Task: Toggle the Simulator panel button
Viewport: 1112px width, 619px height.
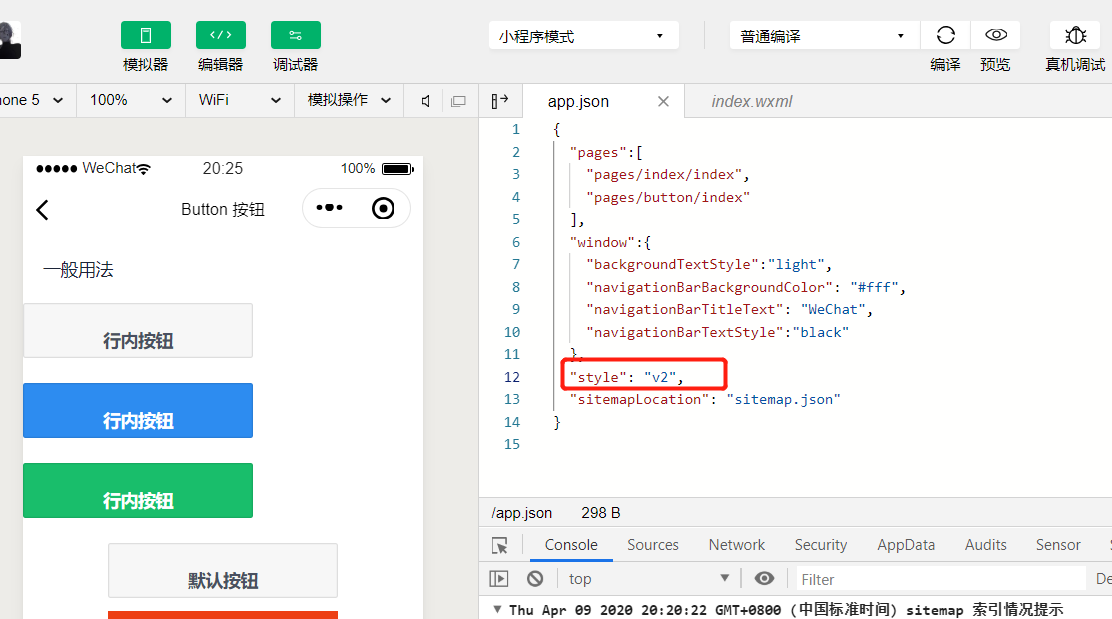Action: (145, 35)
